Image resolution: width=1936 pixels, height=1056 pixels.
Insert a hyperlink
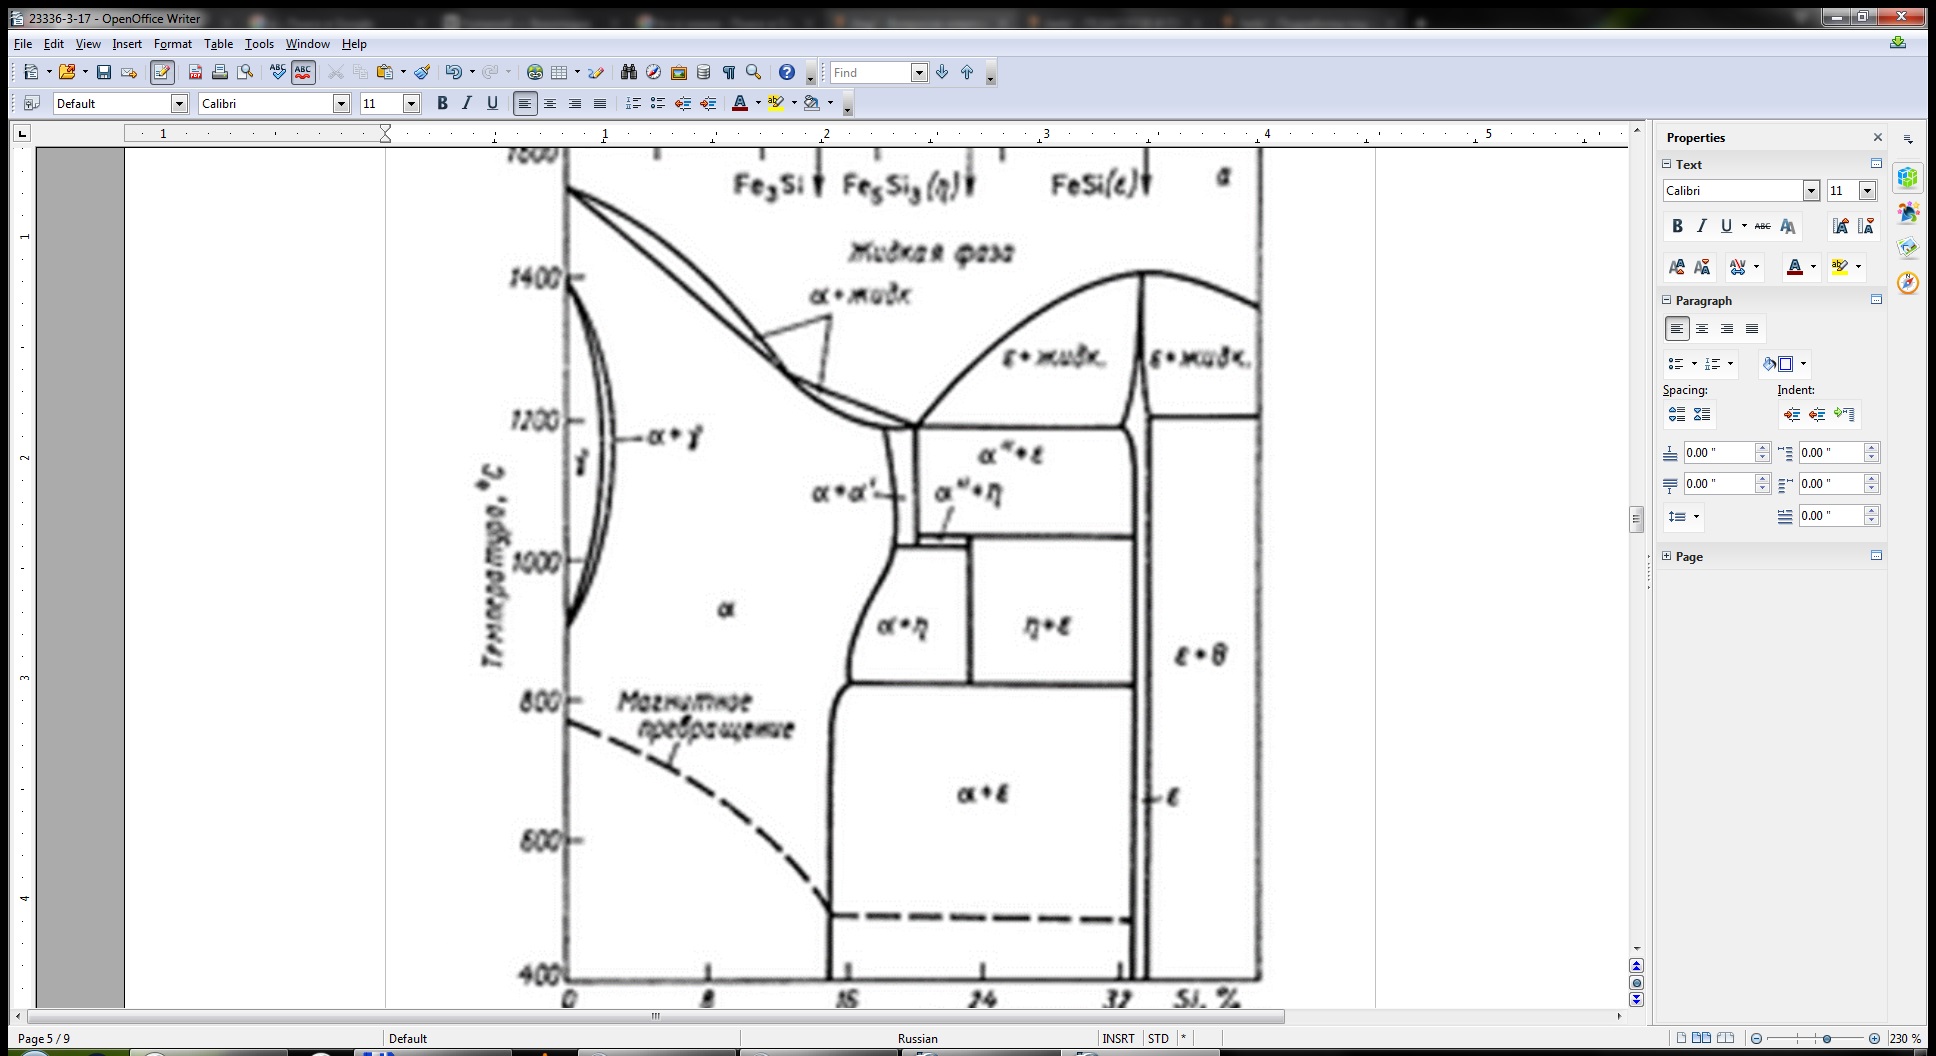pos(535,72)
